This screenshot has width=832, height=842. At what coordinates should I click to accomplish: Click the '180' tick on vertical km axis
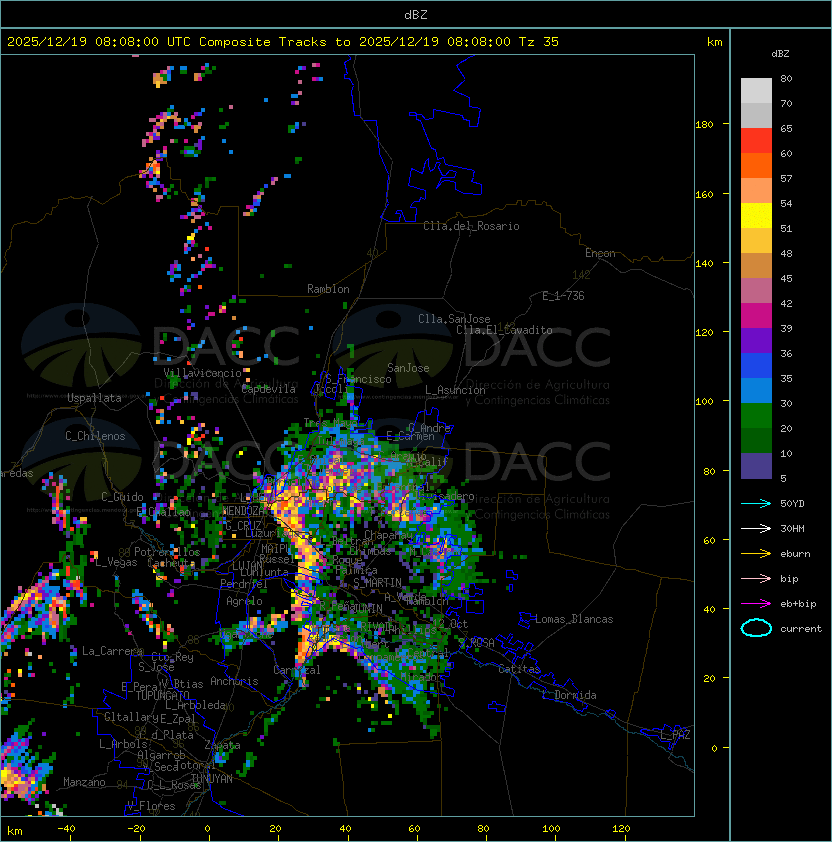(704, 125)
